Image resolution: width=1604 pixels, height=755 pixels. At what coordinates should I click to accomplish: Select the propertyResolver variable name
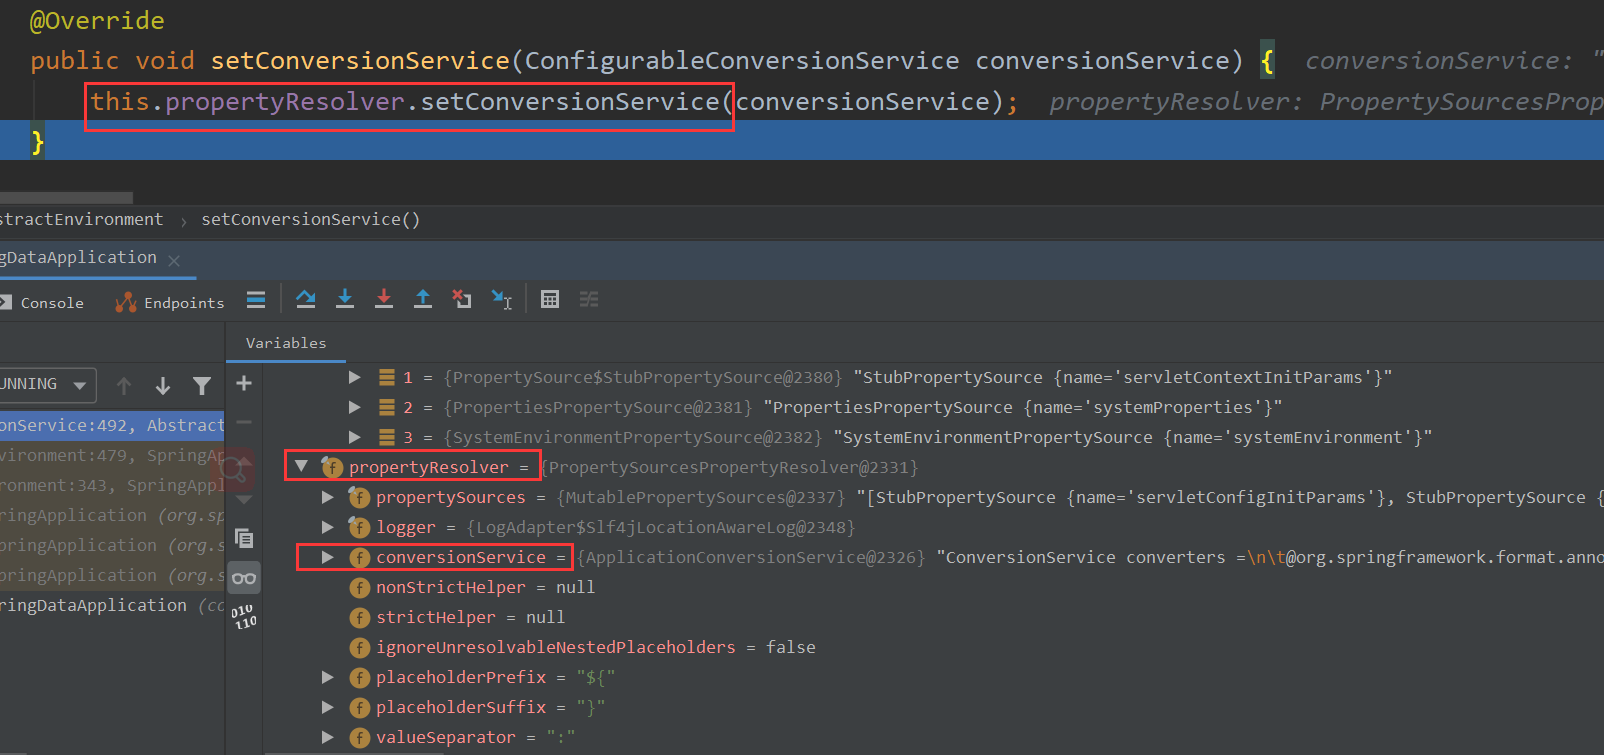[428, 467]
